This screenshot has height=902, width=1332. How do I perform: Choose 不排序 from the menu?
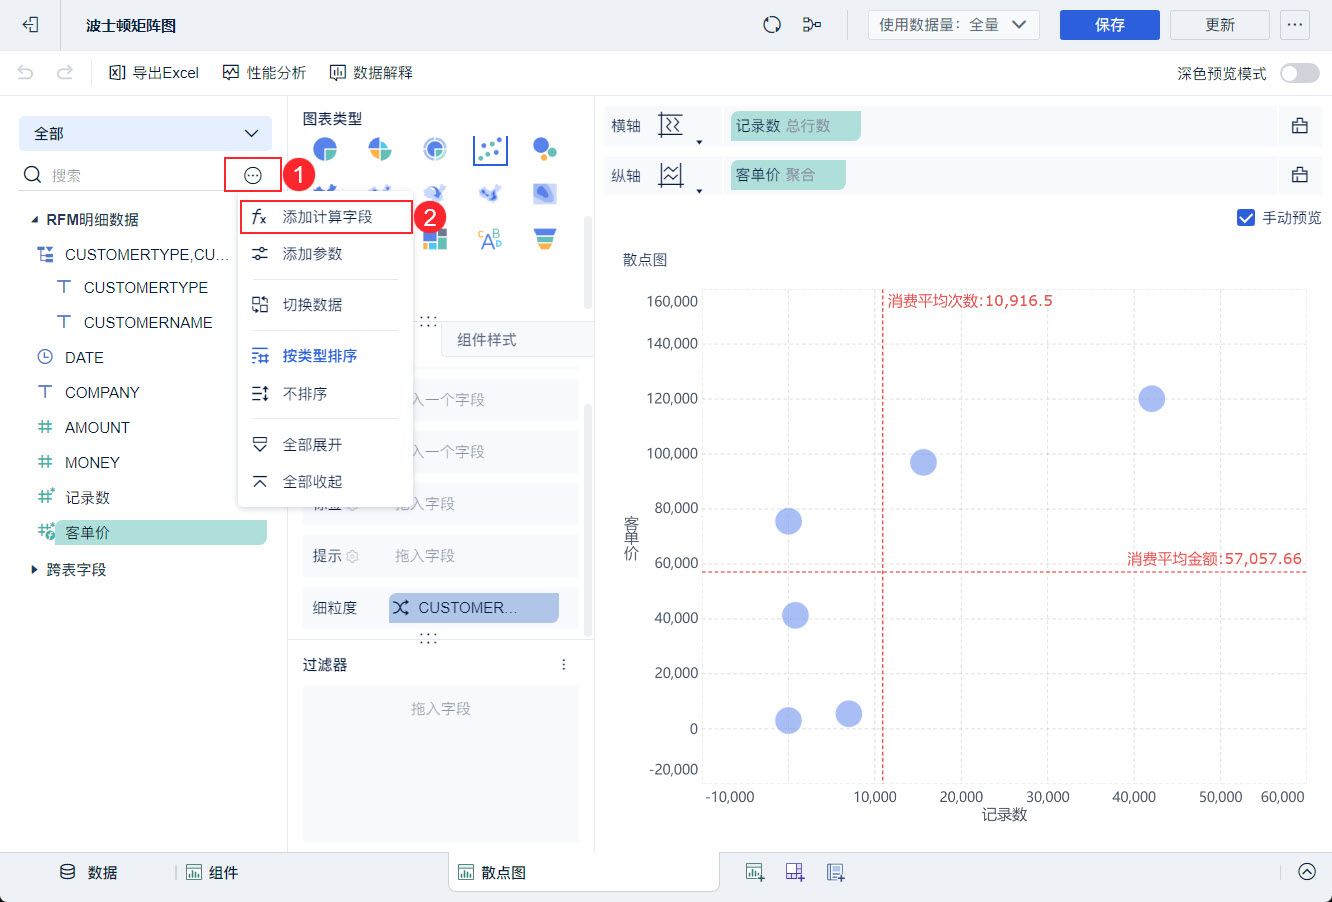coord(325,394)
